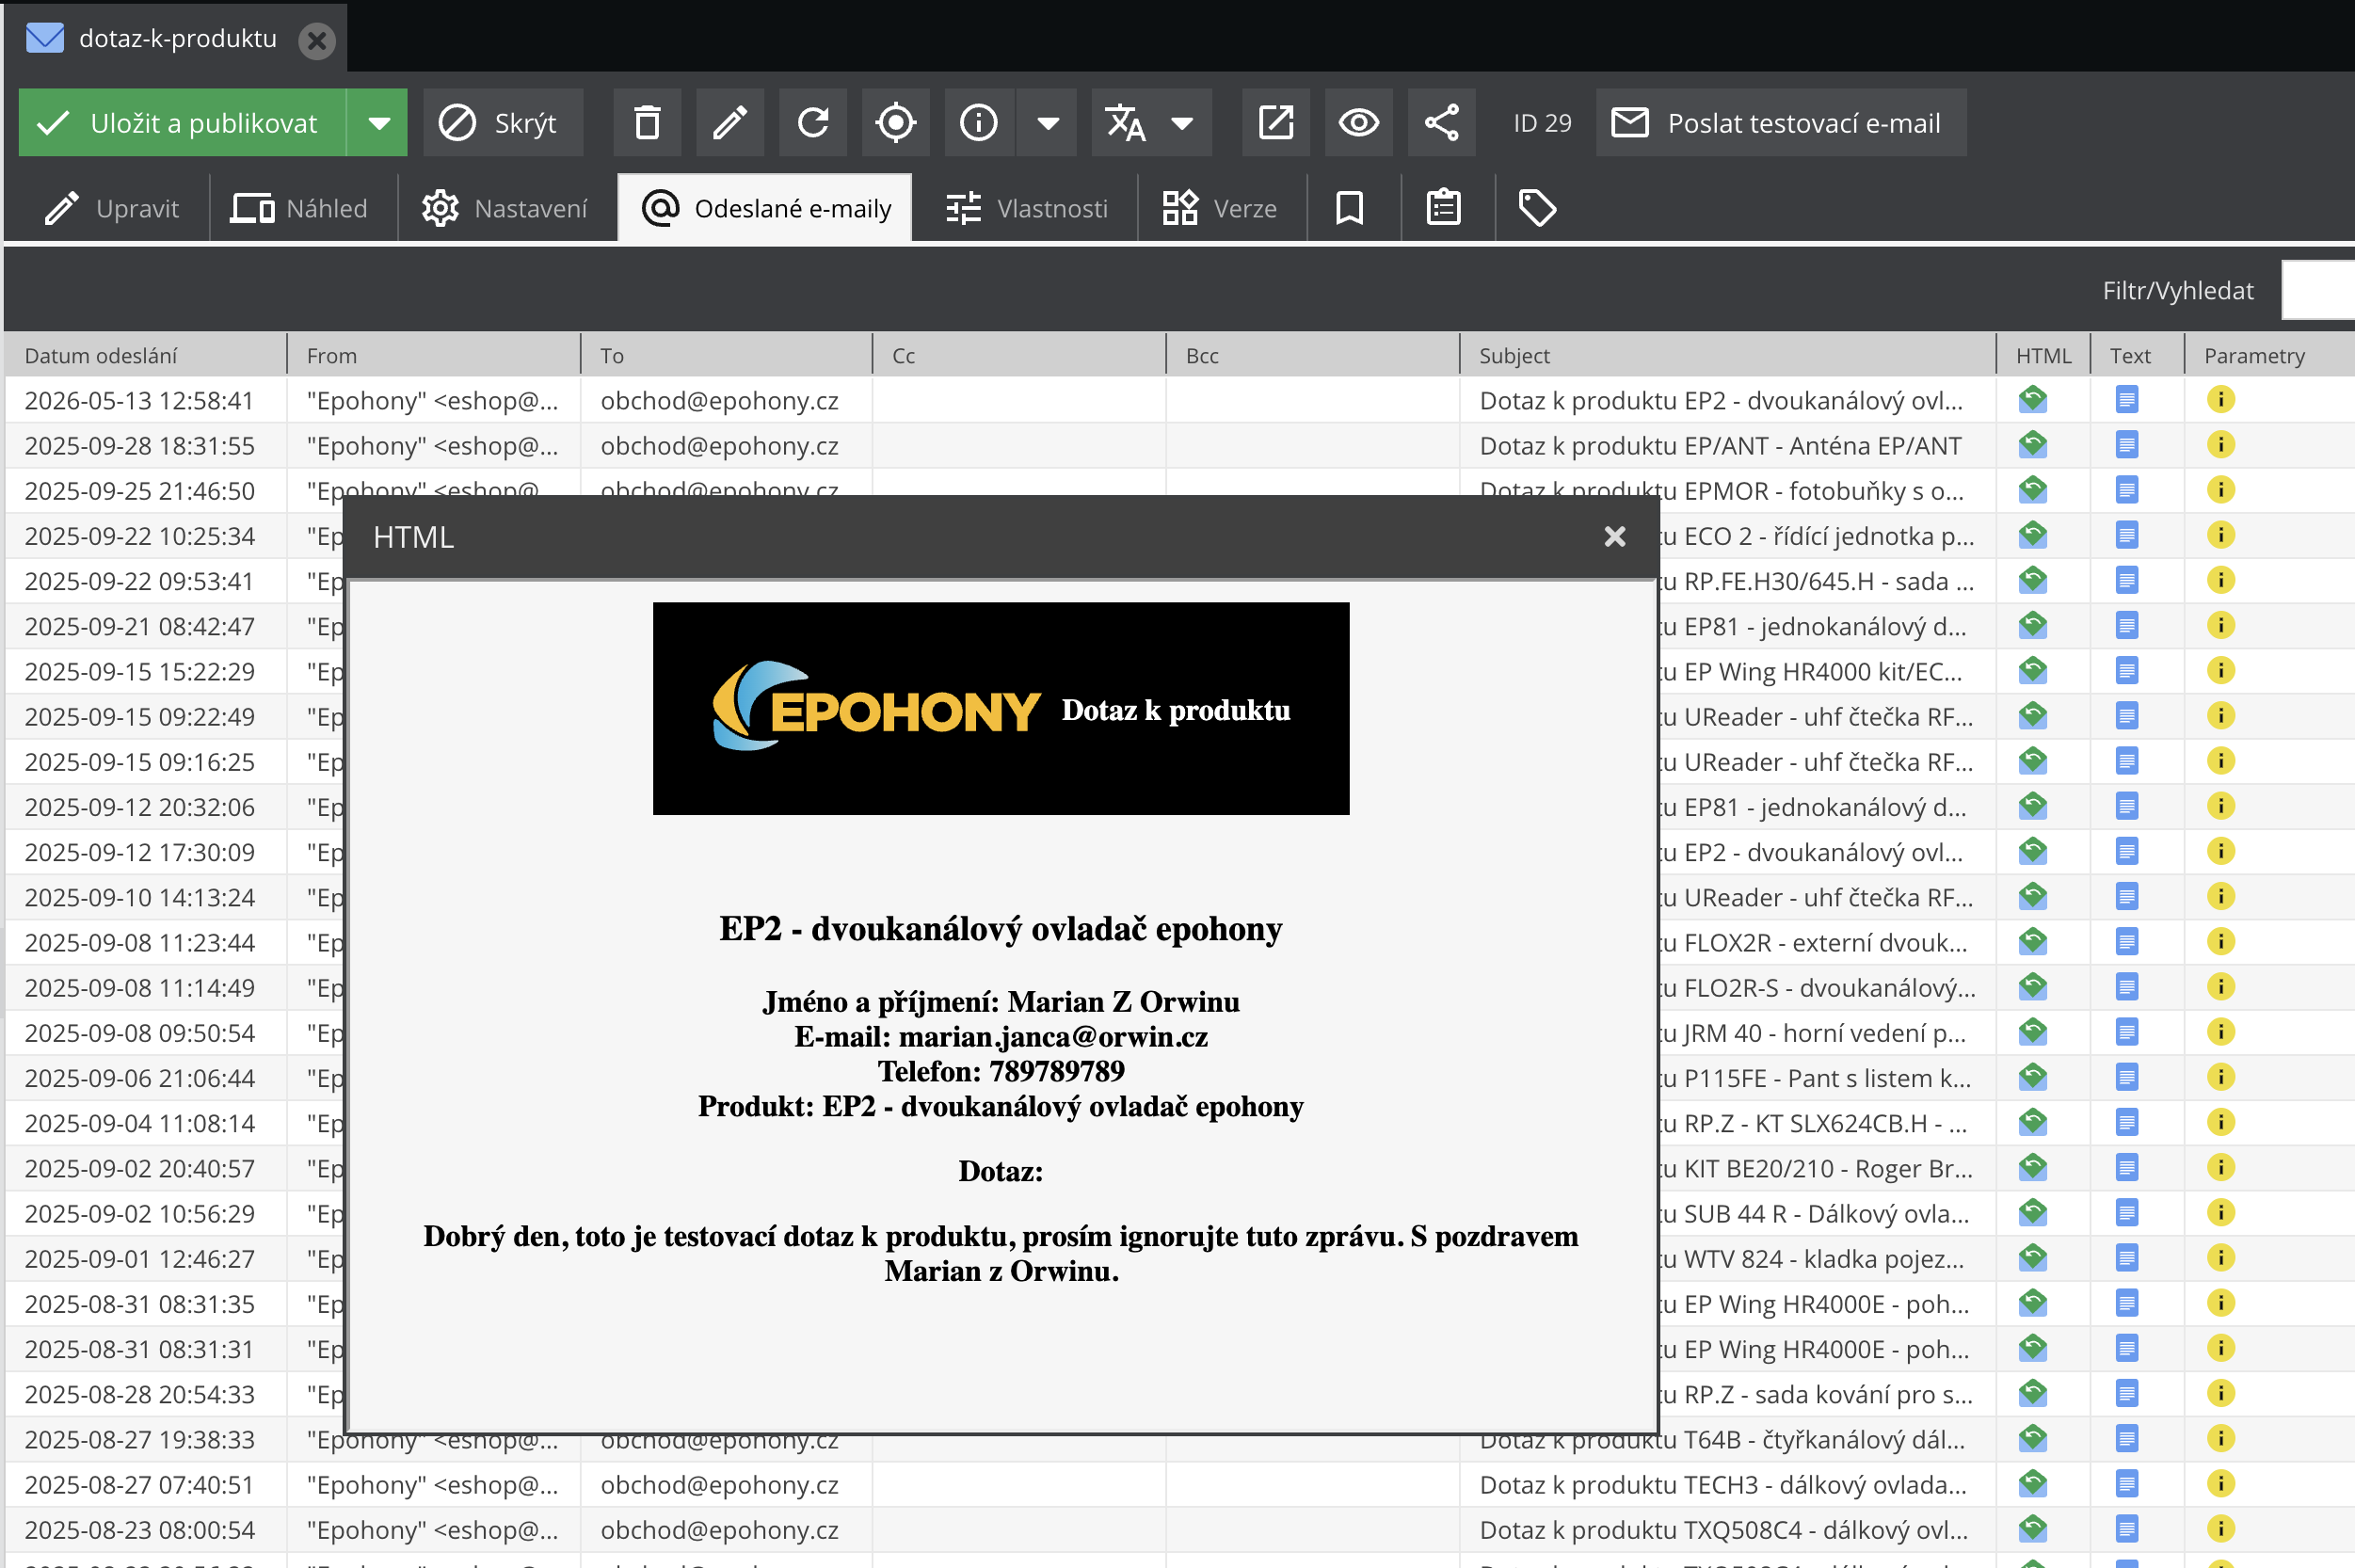Viewport: 2355px width, 1568px height.
Task: Select the Odeslané e-maily tab
Action: pos(766,208)
